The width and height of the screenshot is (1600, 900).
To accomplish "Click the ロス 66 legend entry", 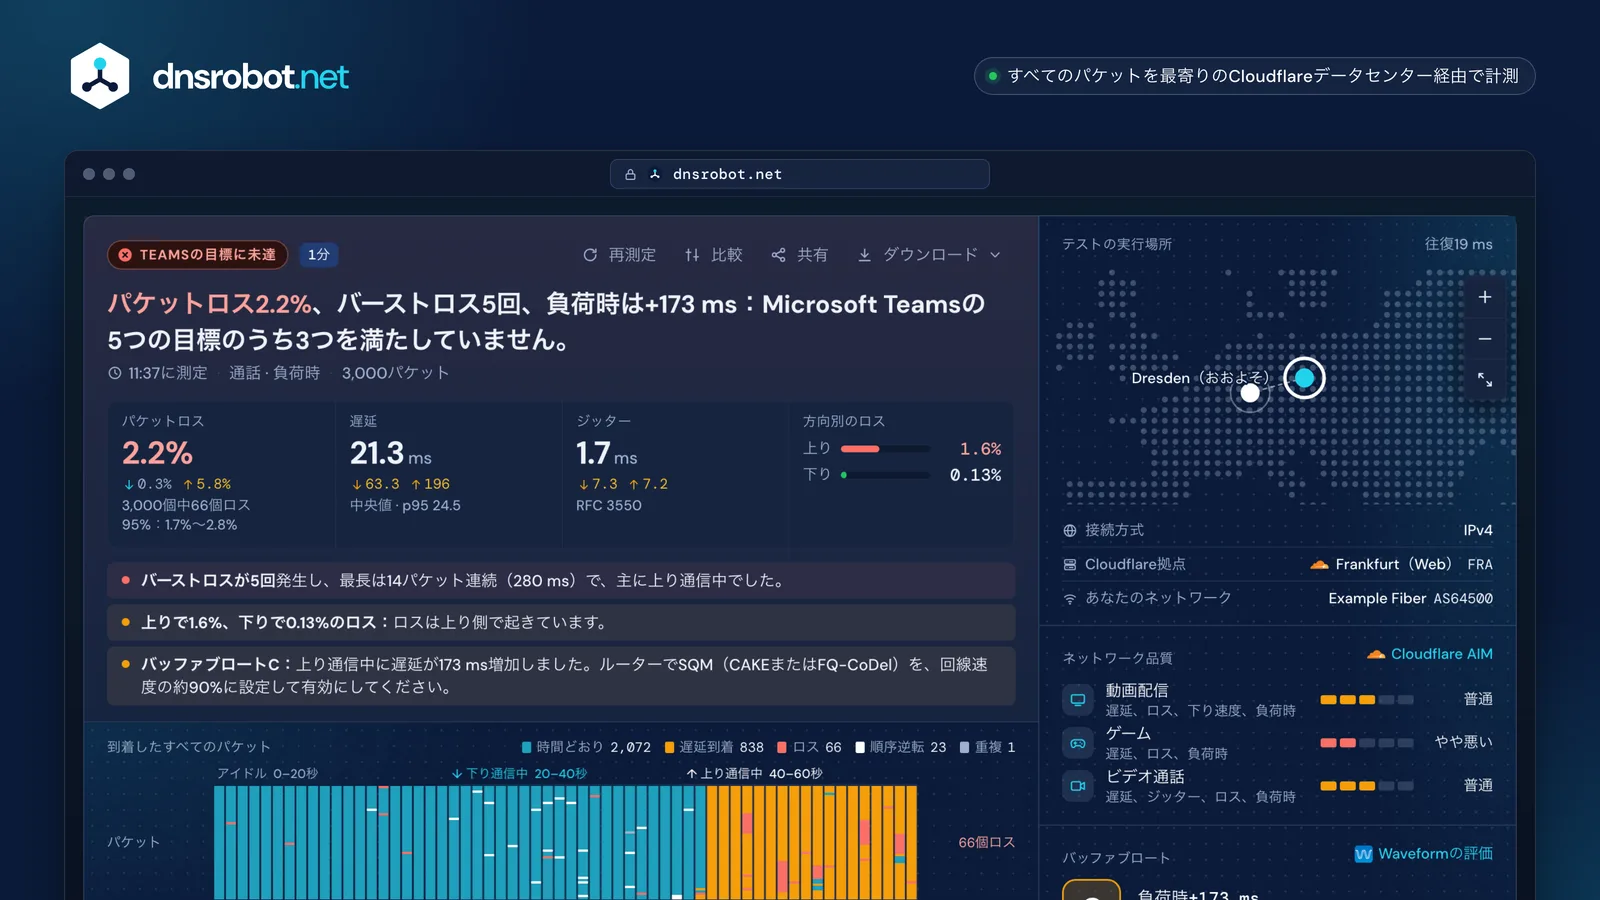I will point(809,747).
